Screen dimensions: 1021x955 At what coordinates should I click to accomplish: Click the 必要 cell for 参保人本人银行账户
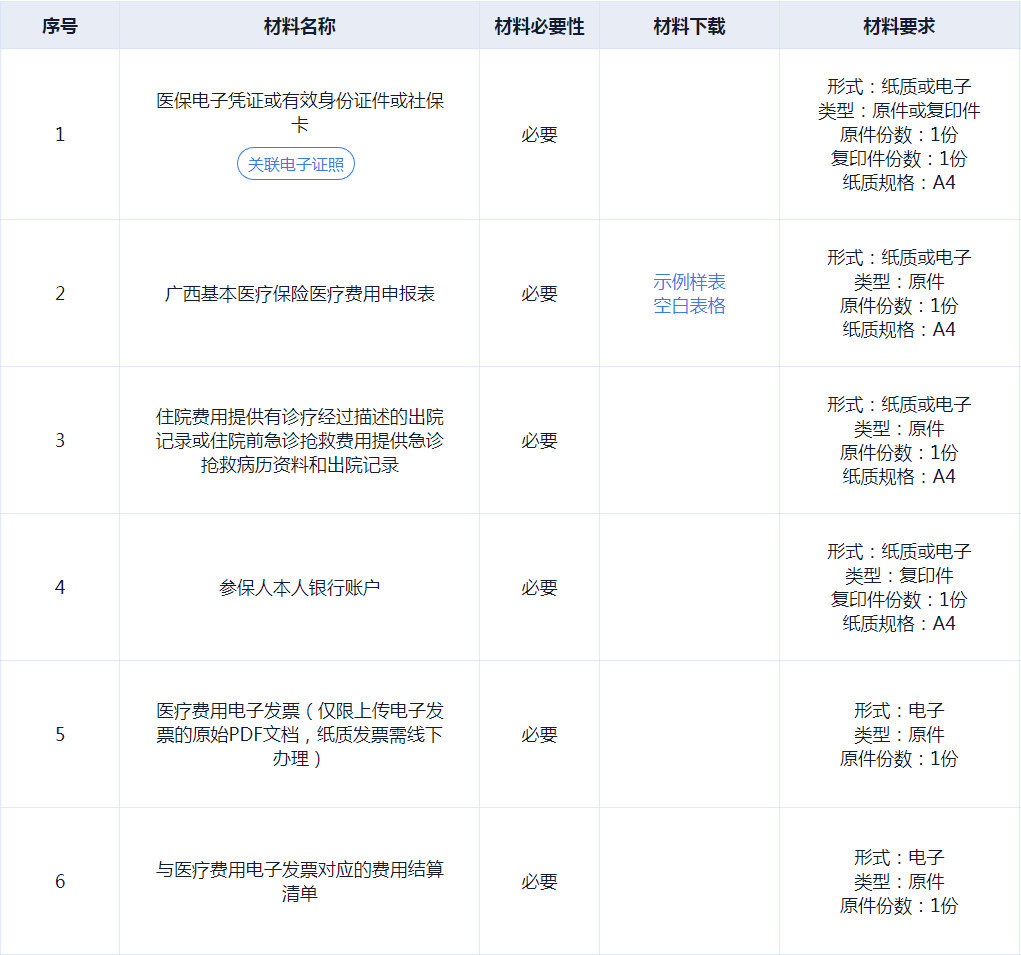[x=539, y=588]
